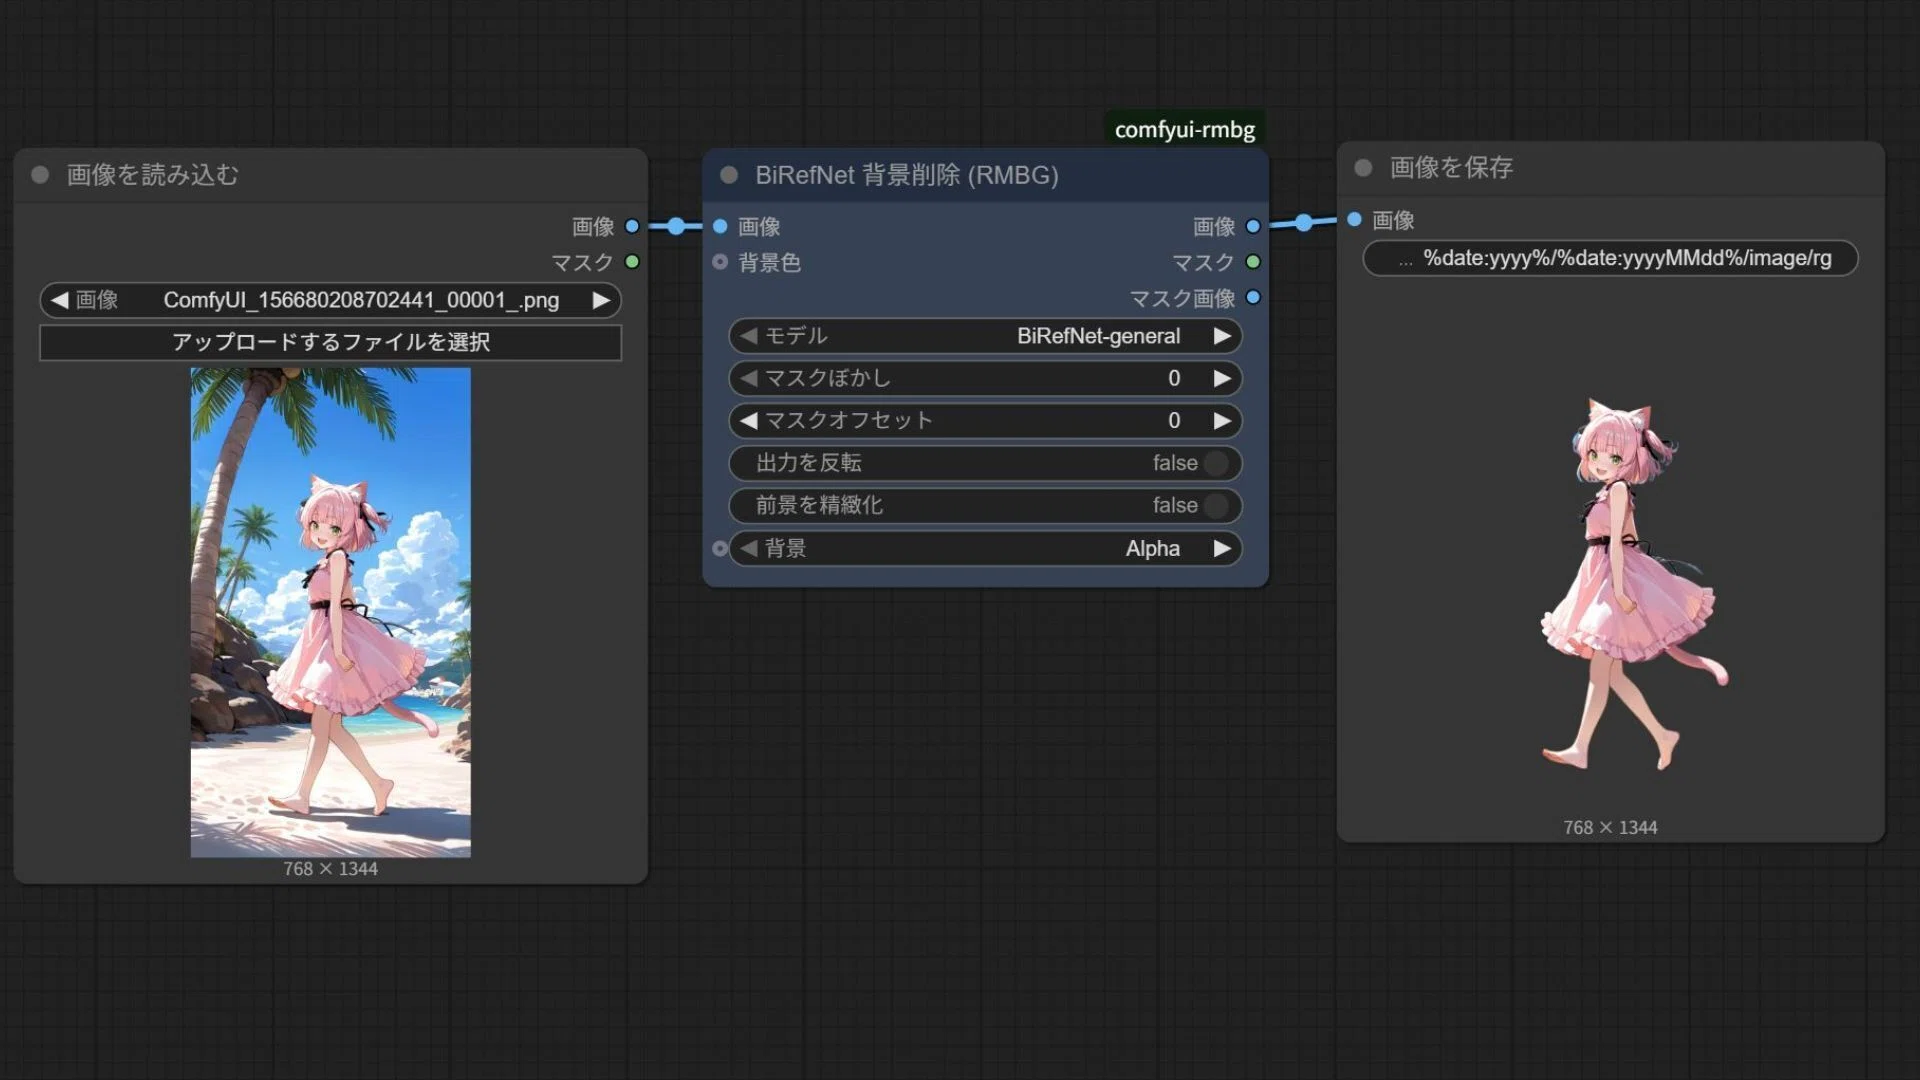Click the 背景色 input label

point(769,262)
